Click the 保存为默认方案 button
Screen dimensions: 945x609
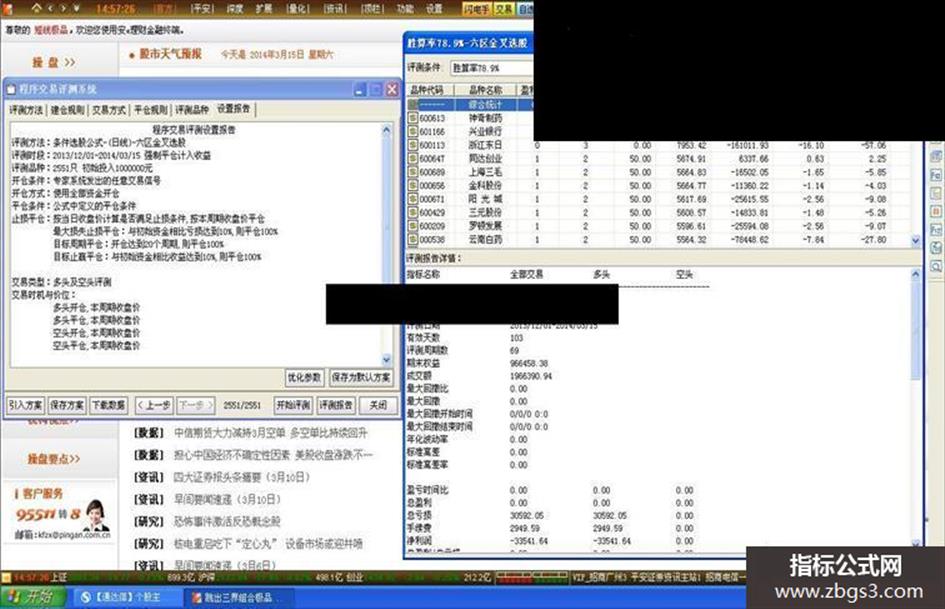point(360,377)
